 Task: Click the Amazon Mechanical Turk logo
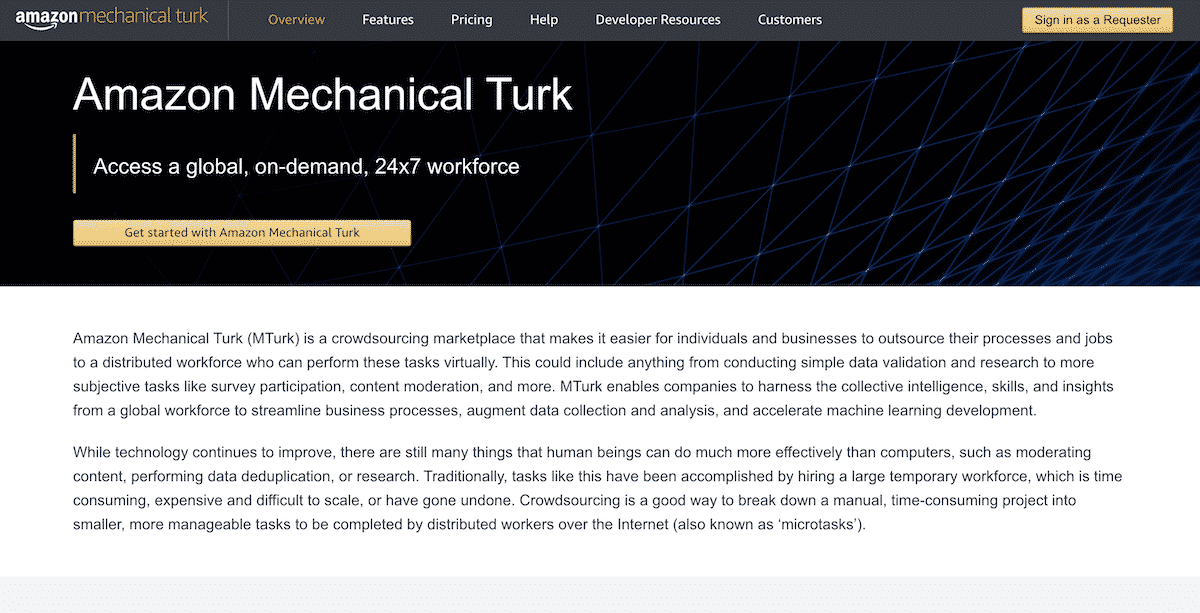click(x=111, y=20)
